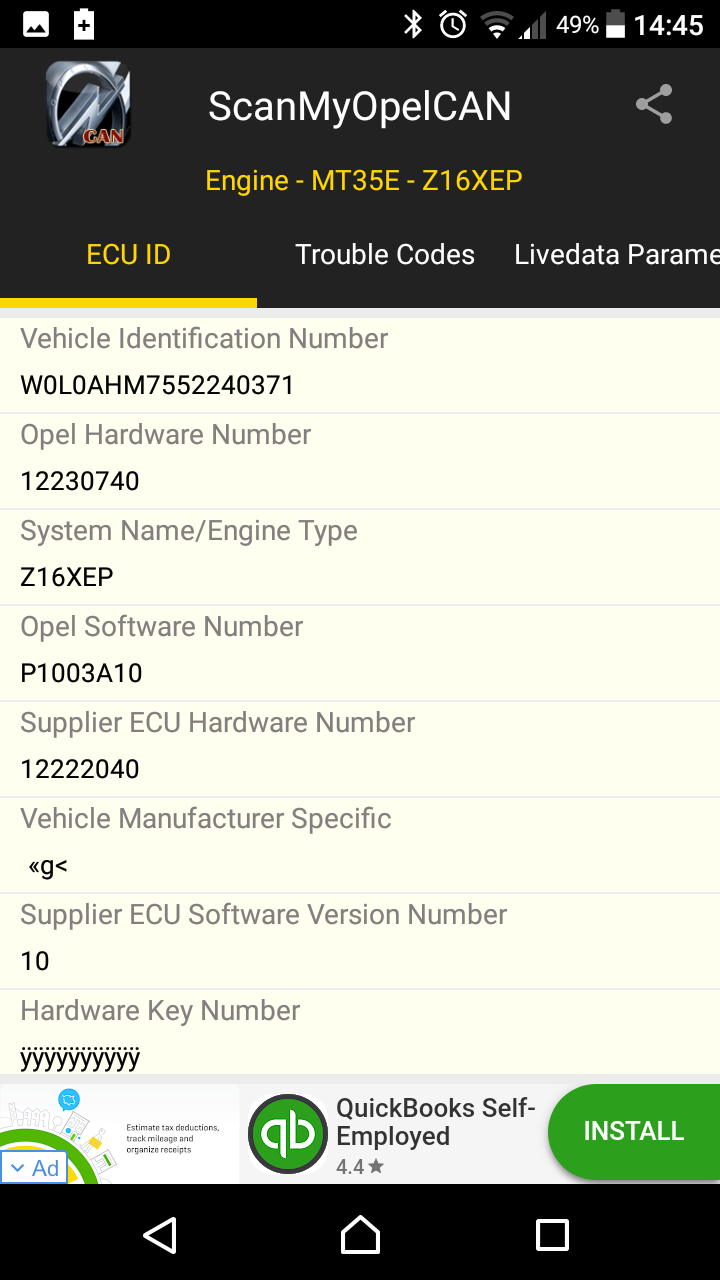This screenshot has width=720, height=1280.
Task: Tap the Android home button
Action: (360, 1235)
